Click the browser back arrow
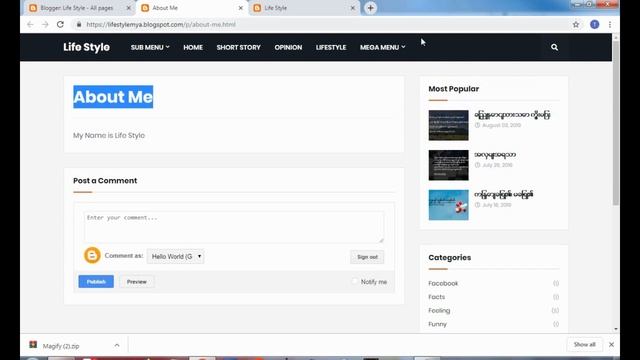640x360 pixels. click(x=30, y=24)
